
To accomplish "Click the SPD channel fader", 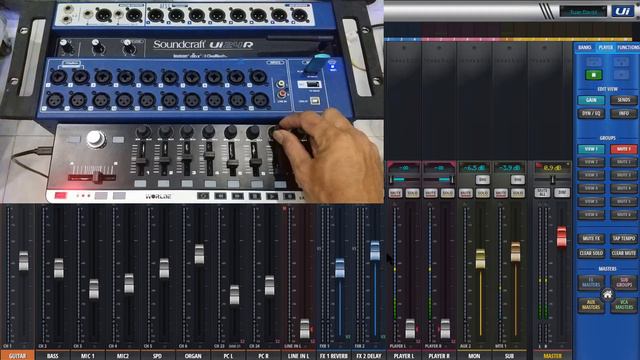I will pos(164,268).
